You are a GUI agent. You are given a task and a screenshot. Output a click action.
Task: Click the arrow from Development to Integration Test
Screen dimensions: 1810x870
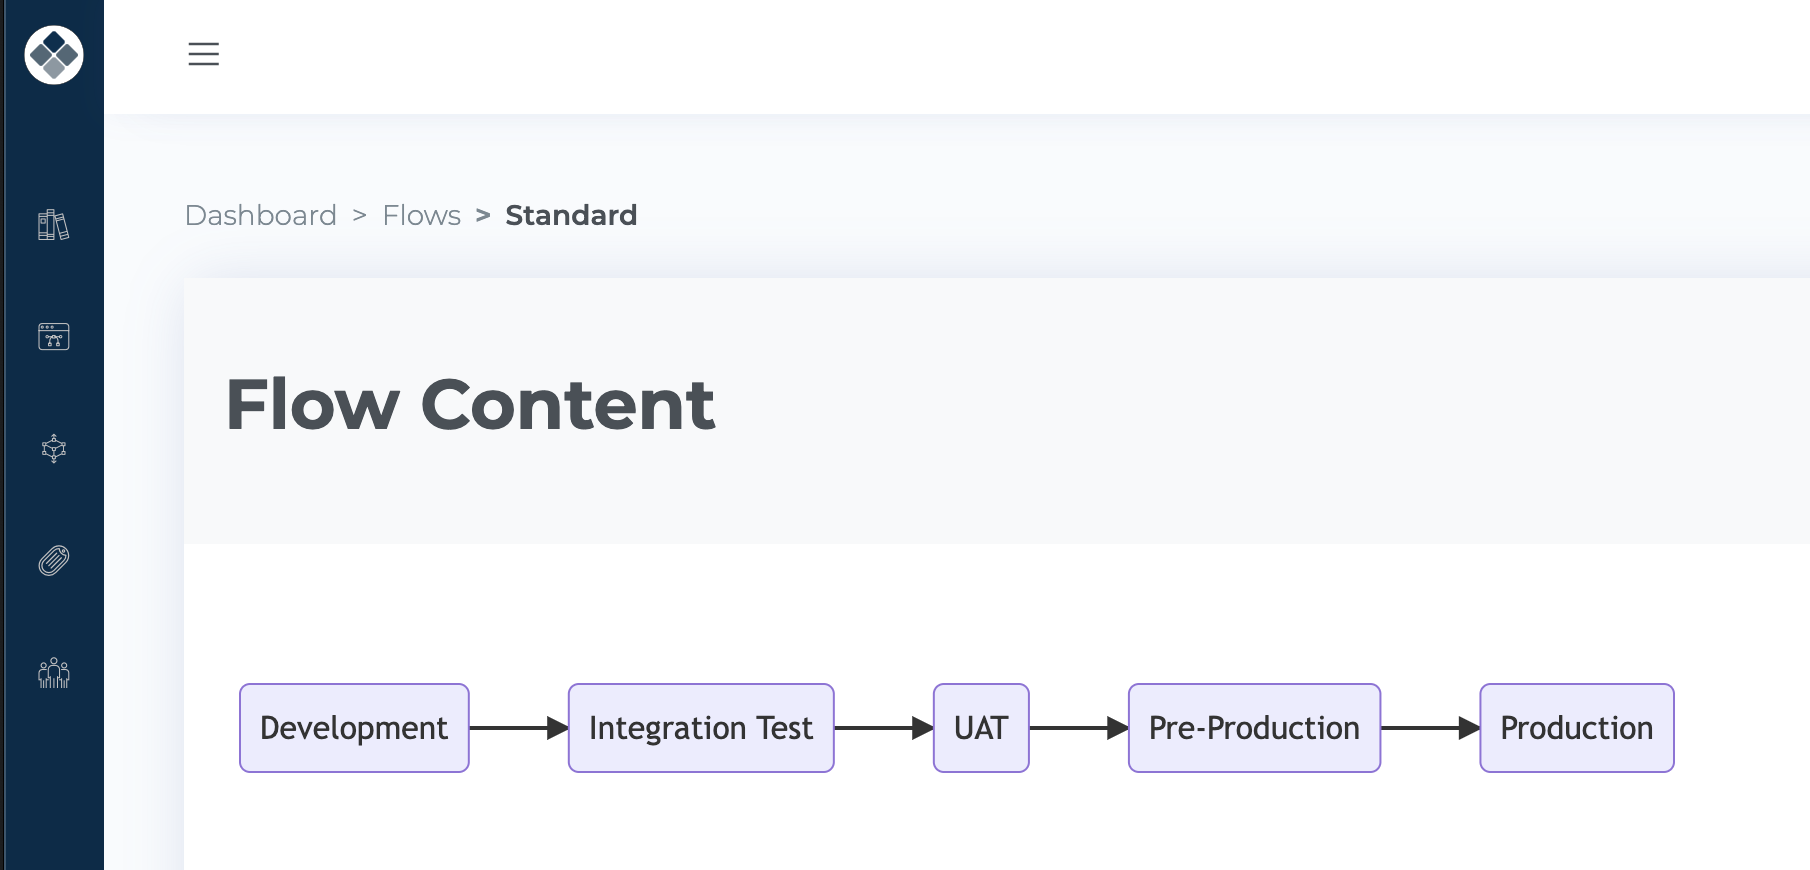(518, 728)
